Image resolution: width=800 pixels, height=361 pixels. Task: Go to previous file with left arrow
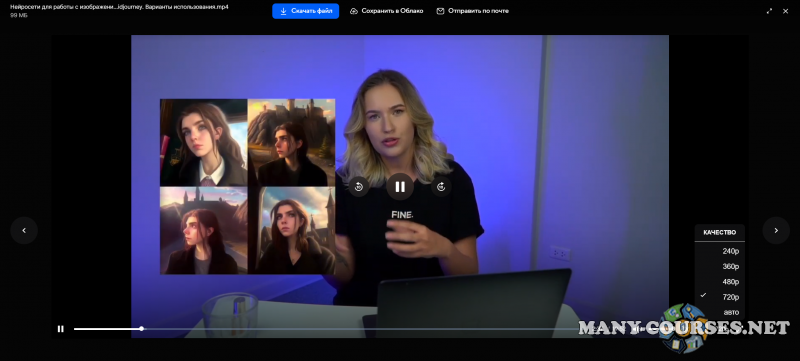coord(24,230)
